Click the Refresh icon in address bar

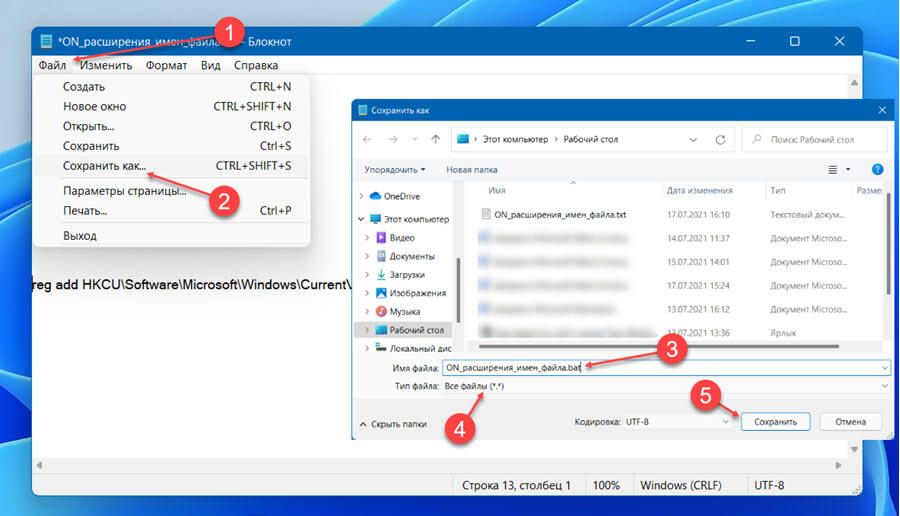pos(720,139)
